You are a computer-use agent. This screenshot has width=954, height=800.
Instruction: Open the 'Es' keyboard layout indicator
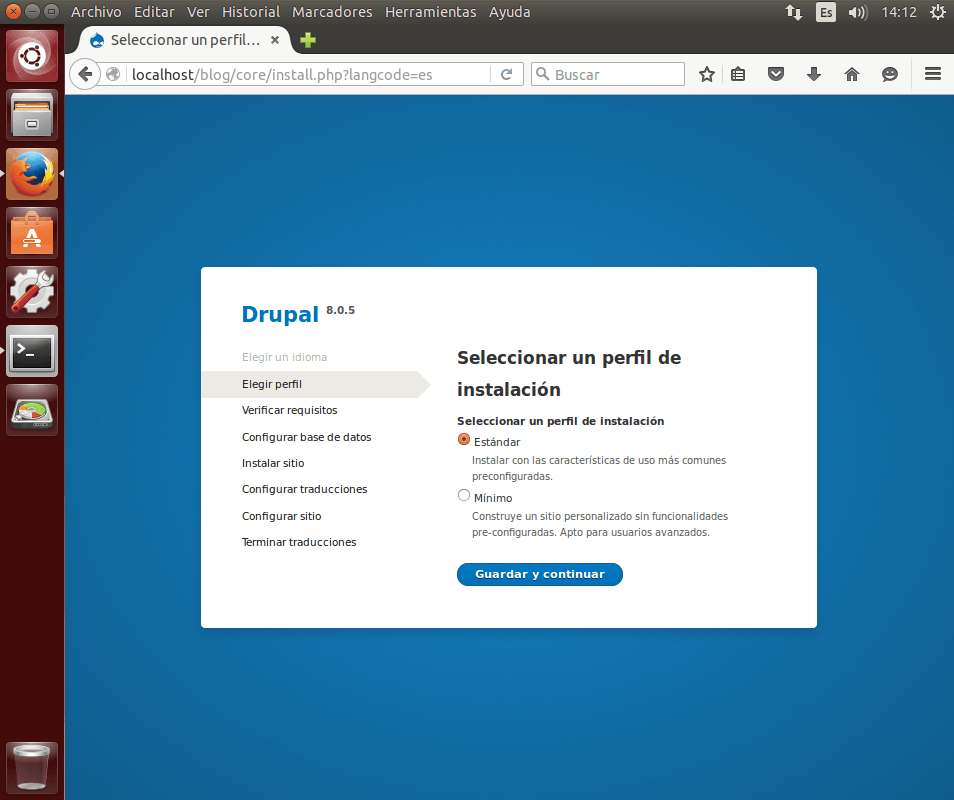(x=826, y=12)
